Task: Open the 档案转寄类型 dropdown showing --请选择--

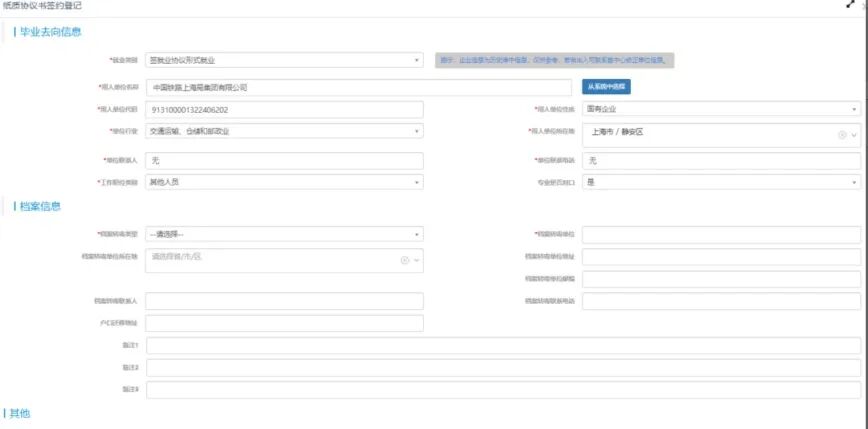Action: [285, 234]
